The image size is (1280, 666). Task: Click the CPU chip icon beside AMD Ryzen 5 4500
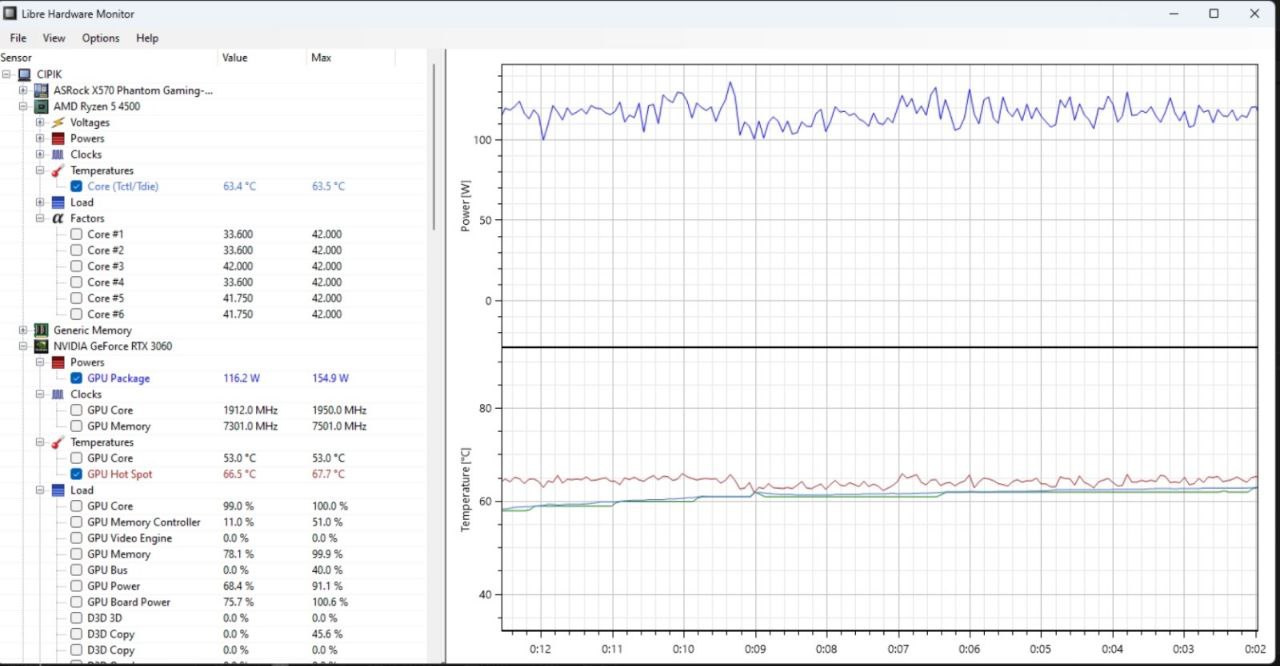click(41, 106)
